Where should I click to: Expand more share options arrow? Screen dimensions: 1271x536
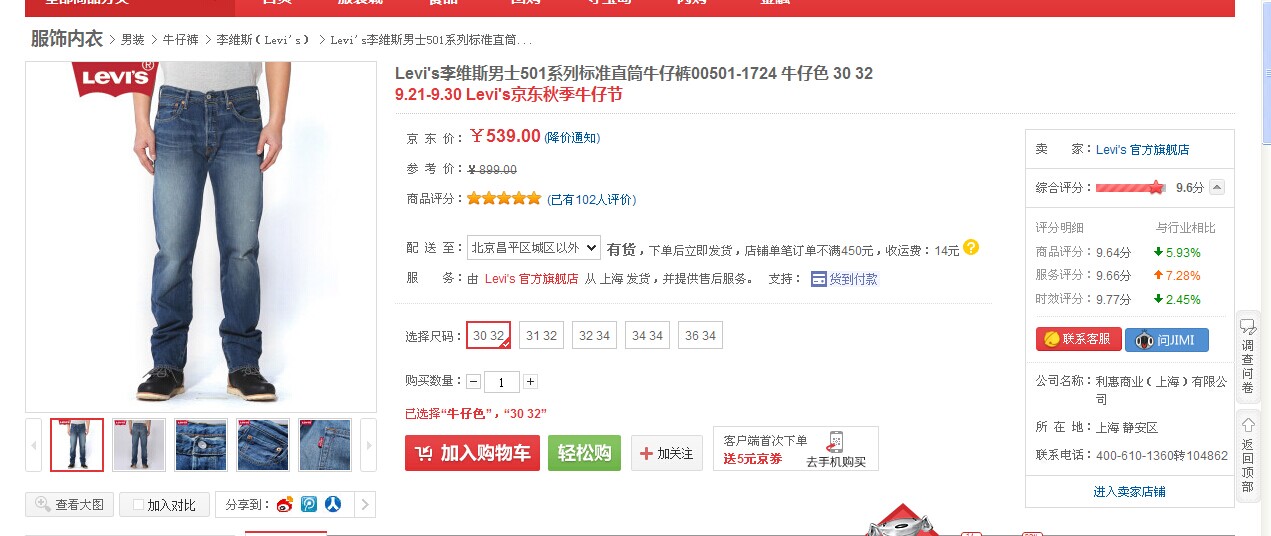click(365, 504)
